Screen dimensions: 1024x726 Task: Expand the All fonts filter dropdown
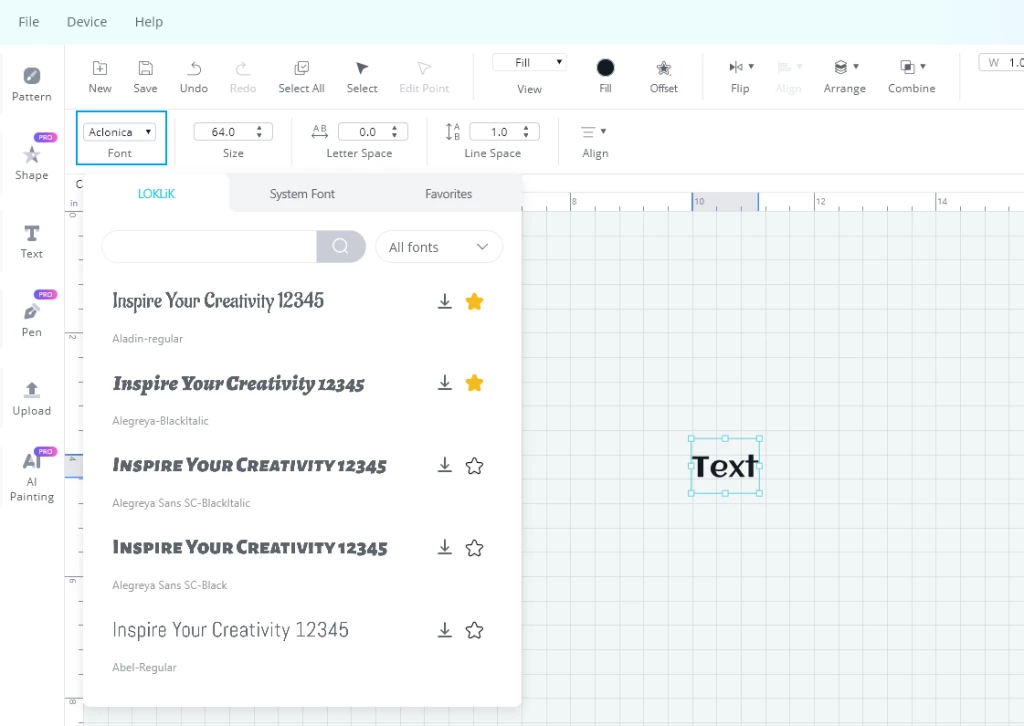439,247
